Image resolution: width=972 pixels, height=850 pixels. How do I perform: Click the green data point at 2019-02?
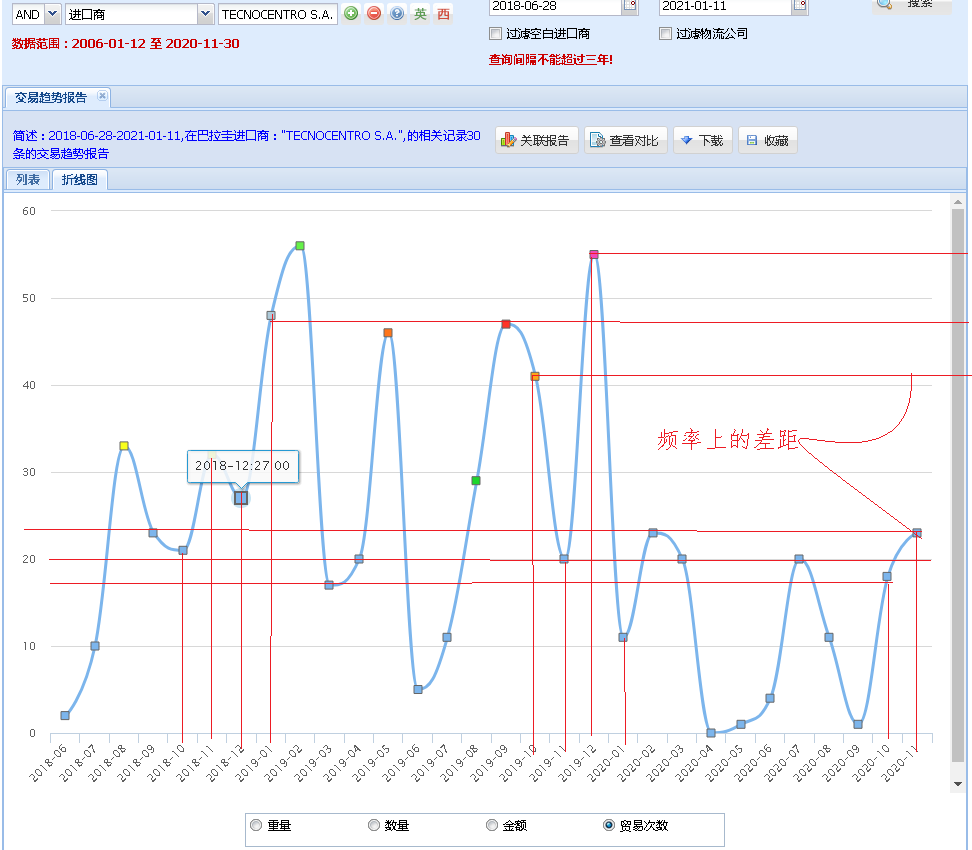(300, 246)
